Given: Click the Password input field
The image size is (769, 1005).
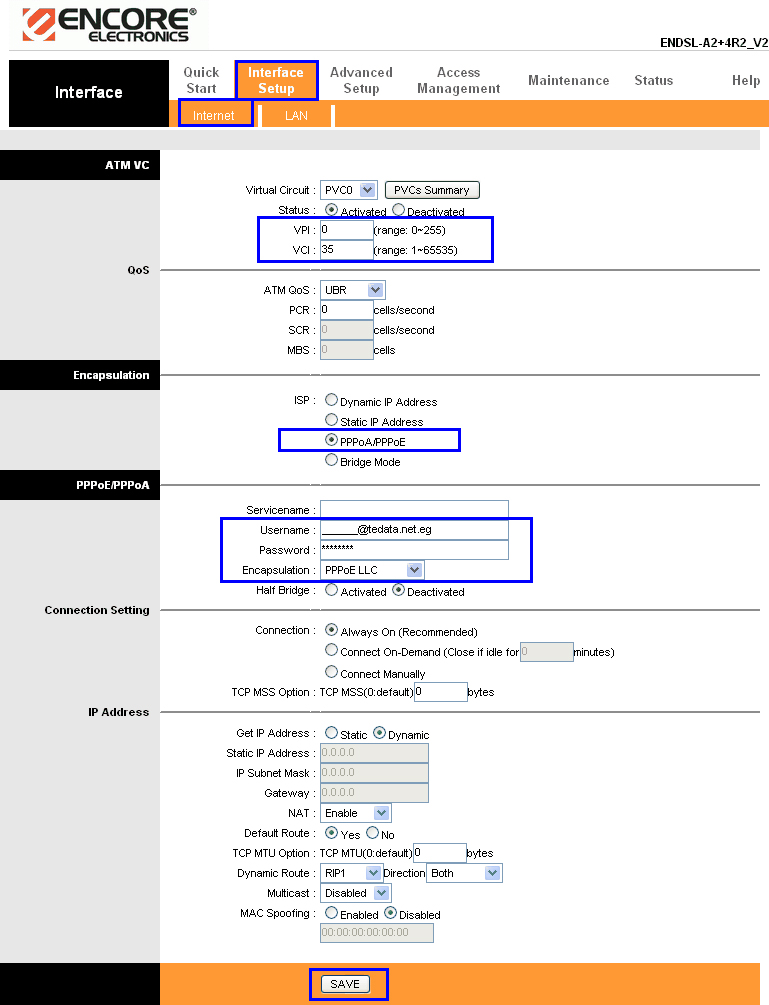Looking at the screenshot, I should [415, 550].
